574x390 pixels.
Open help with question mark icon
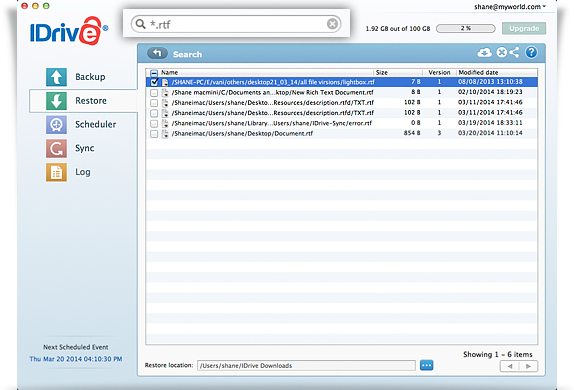pos(531,53)
